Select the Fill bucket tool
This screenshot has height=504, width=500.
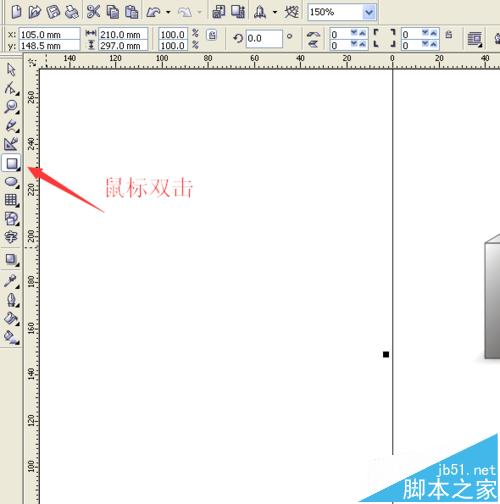11,319
